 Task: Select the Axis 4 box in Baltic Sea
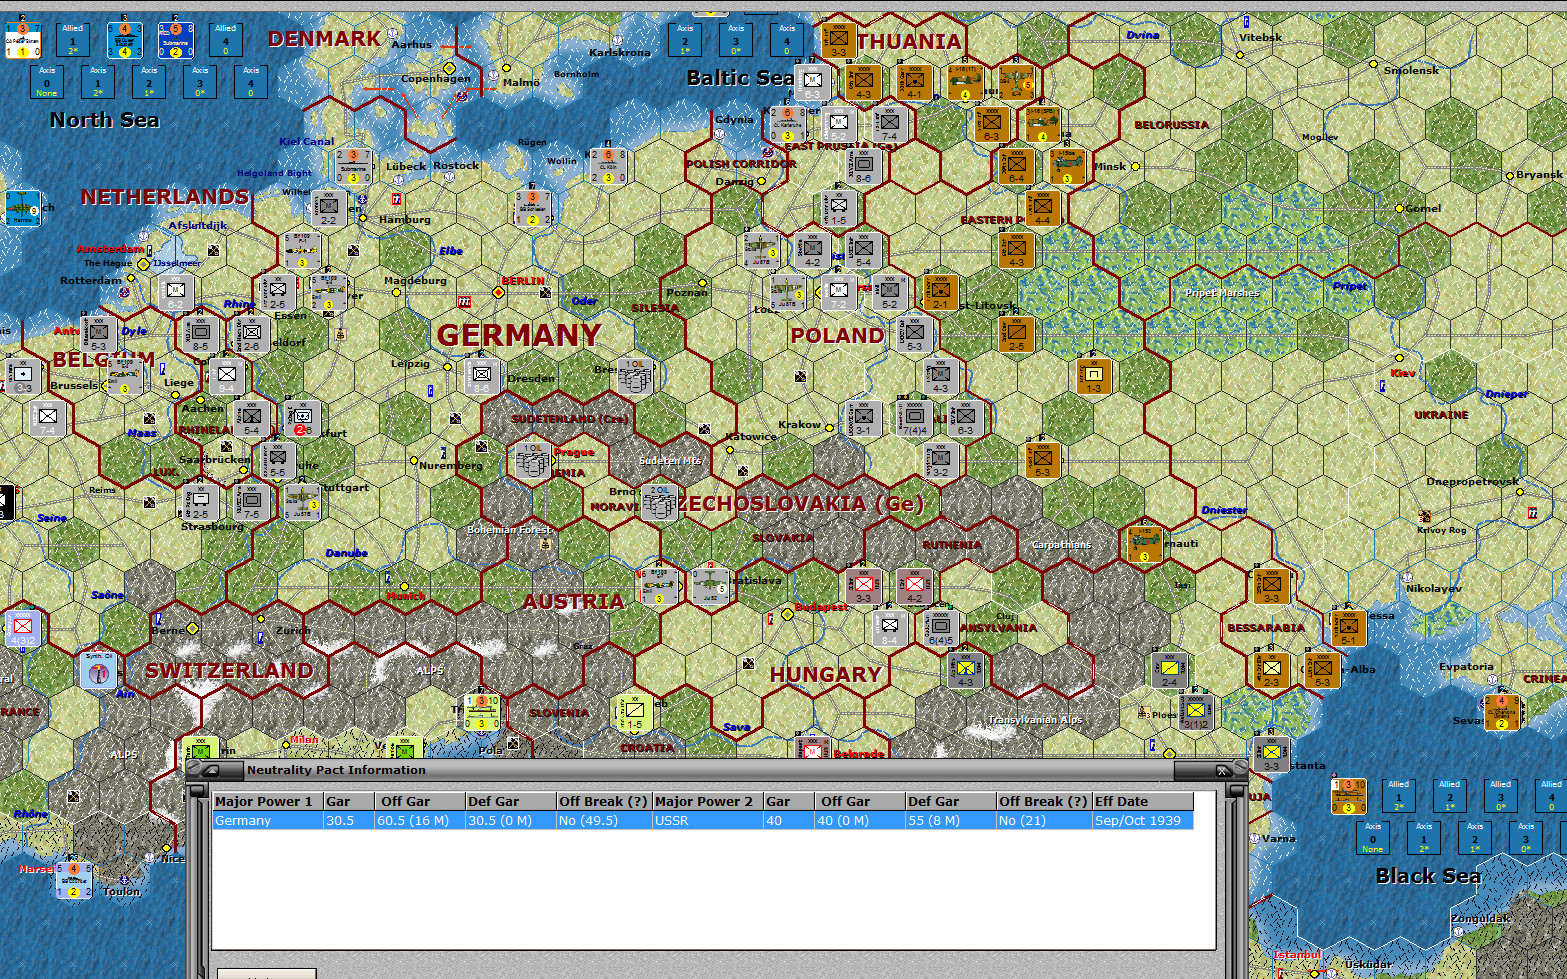pyautogui.click(x=787, y=40)
